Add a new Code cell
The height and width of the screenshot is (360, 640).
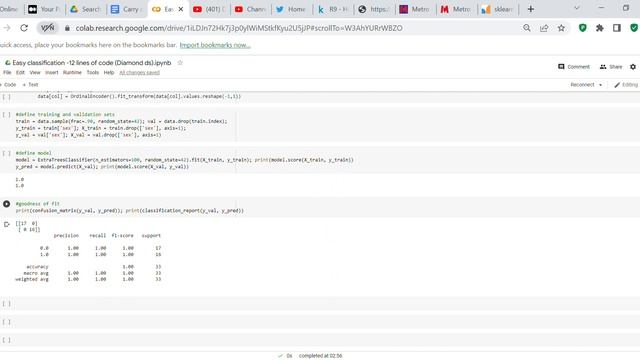tap(8, 85)
